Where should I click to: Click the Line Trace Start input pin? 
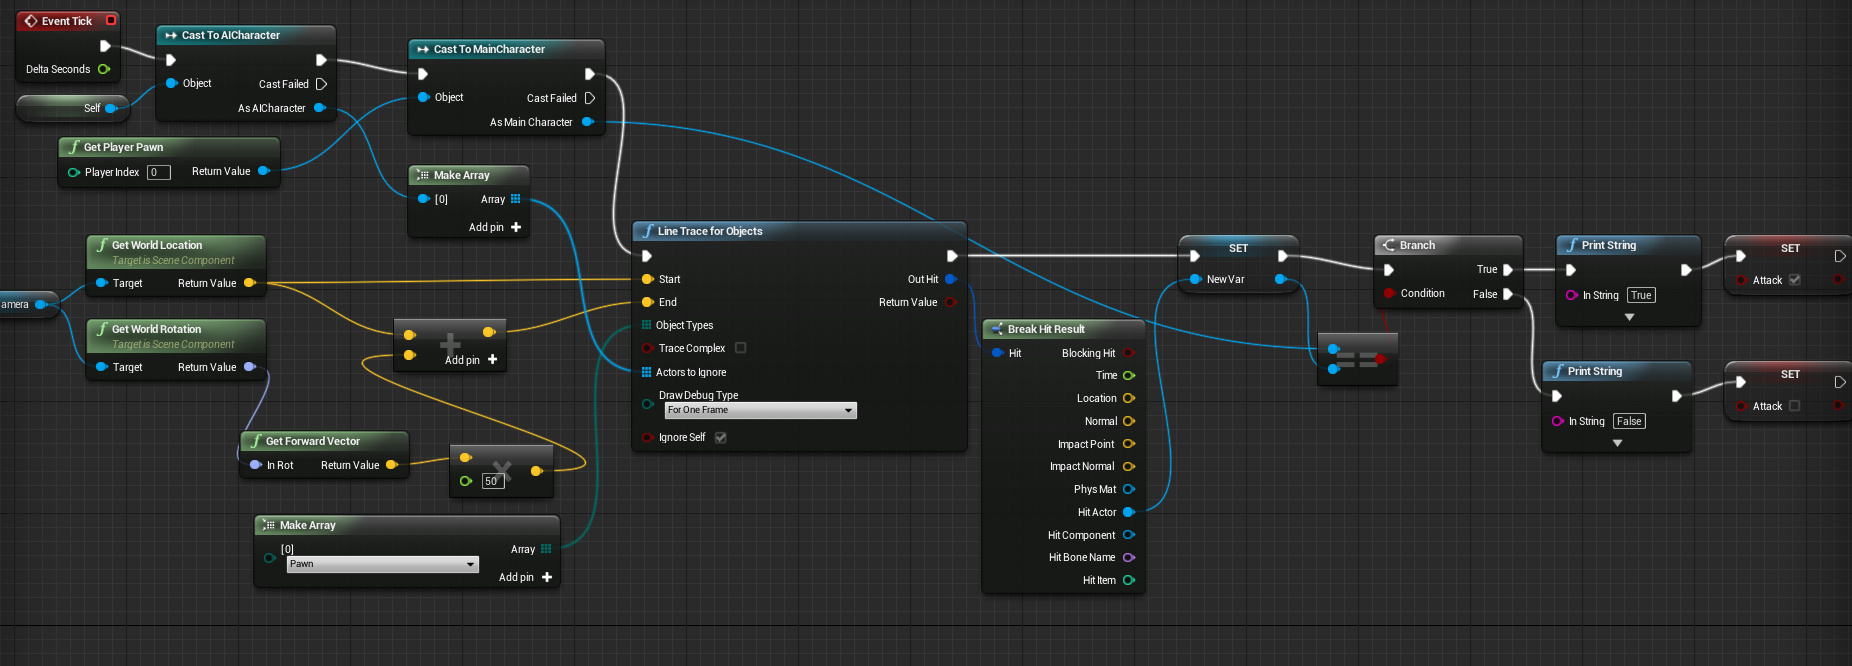647,279
